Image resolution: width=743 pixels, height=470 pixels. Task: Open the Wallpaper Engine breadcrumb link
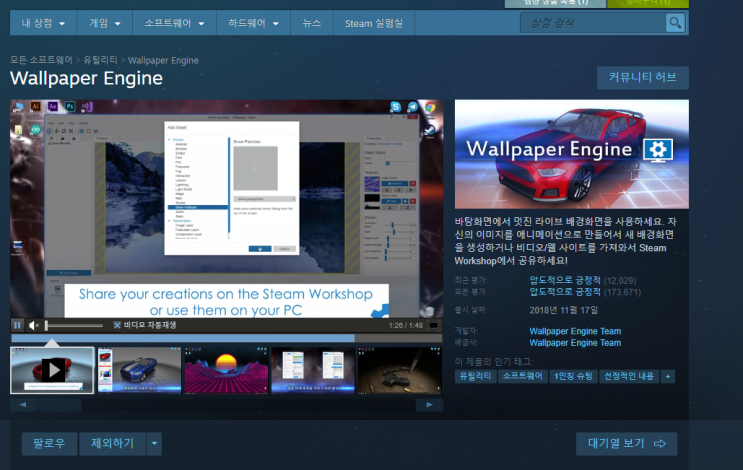click(163, 61)
